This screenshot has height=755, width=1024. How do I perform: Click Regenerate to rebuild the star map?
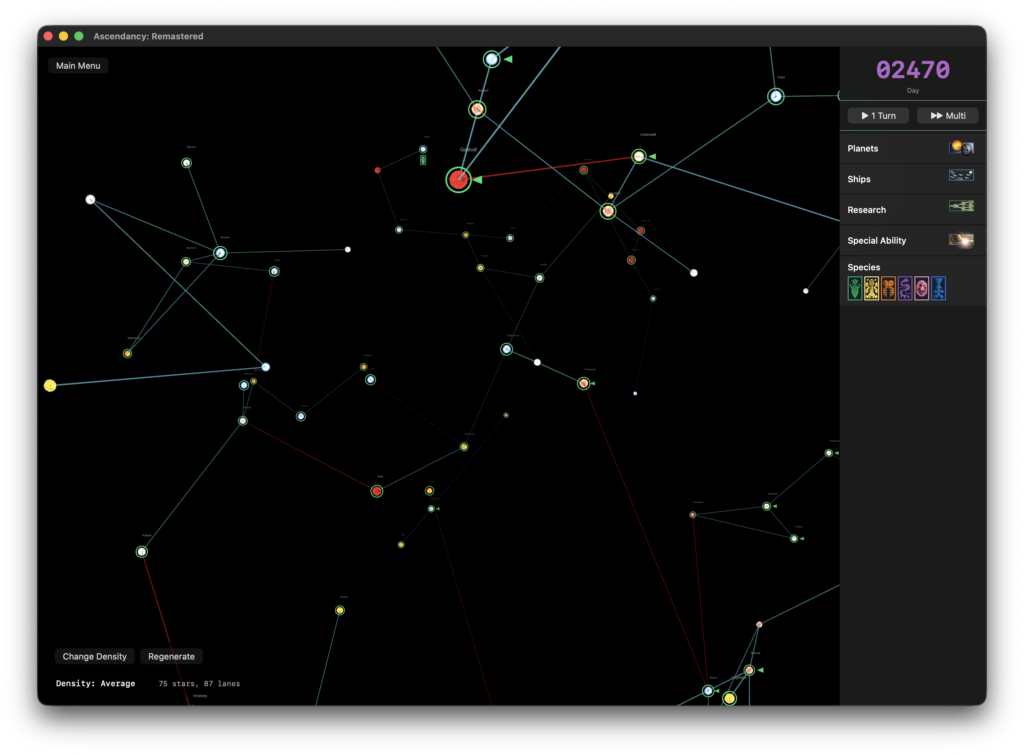(171, 656)
